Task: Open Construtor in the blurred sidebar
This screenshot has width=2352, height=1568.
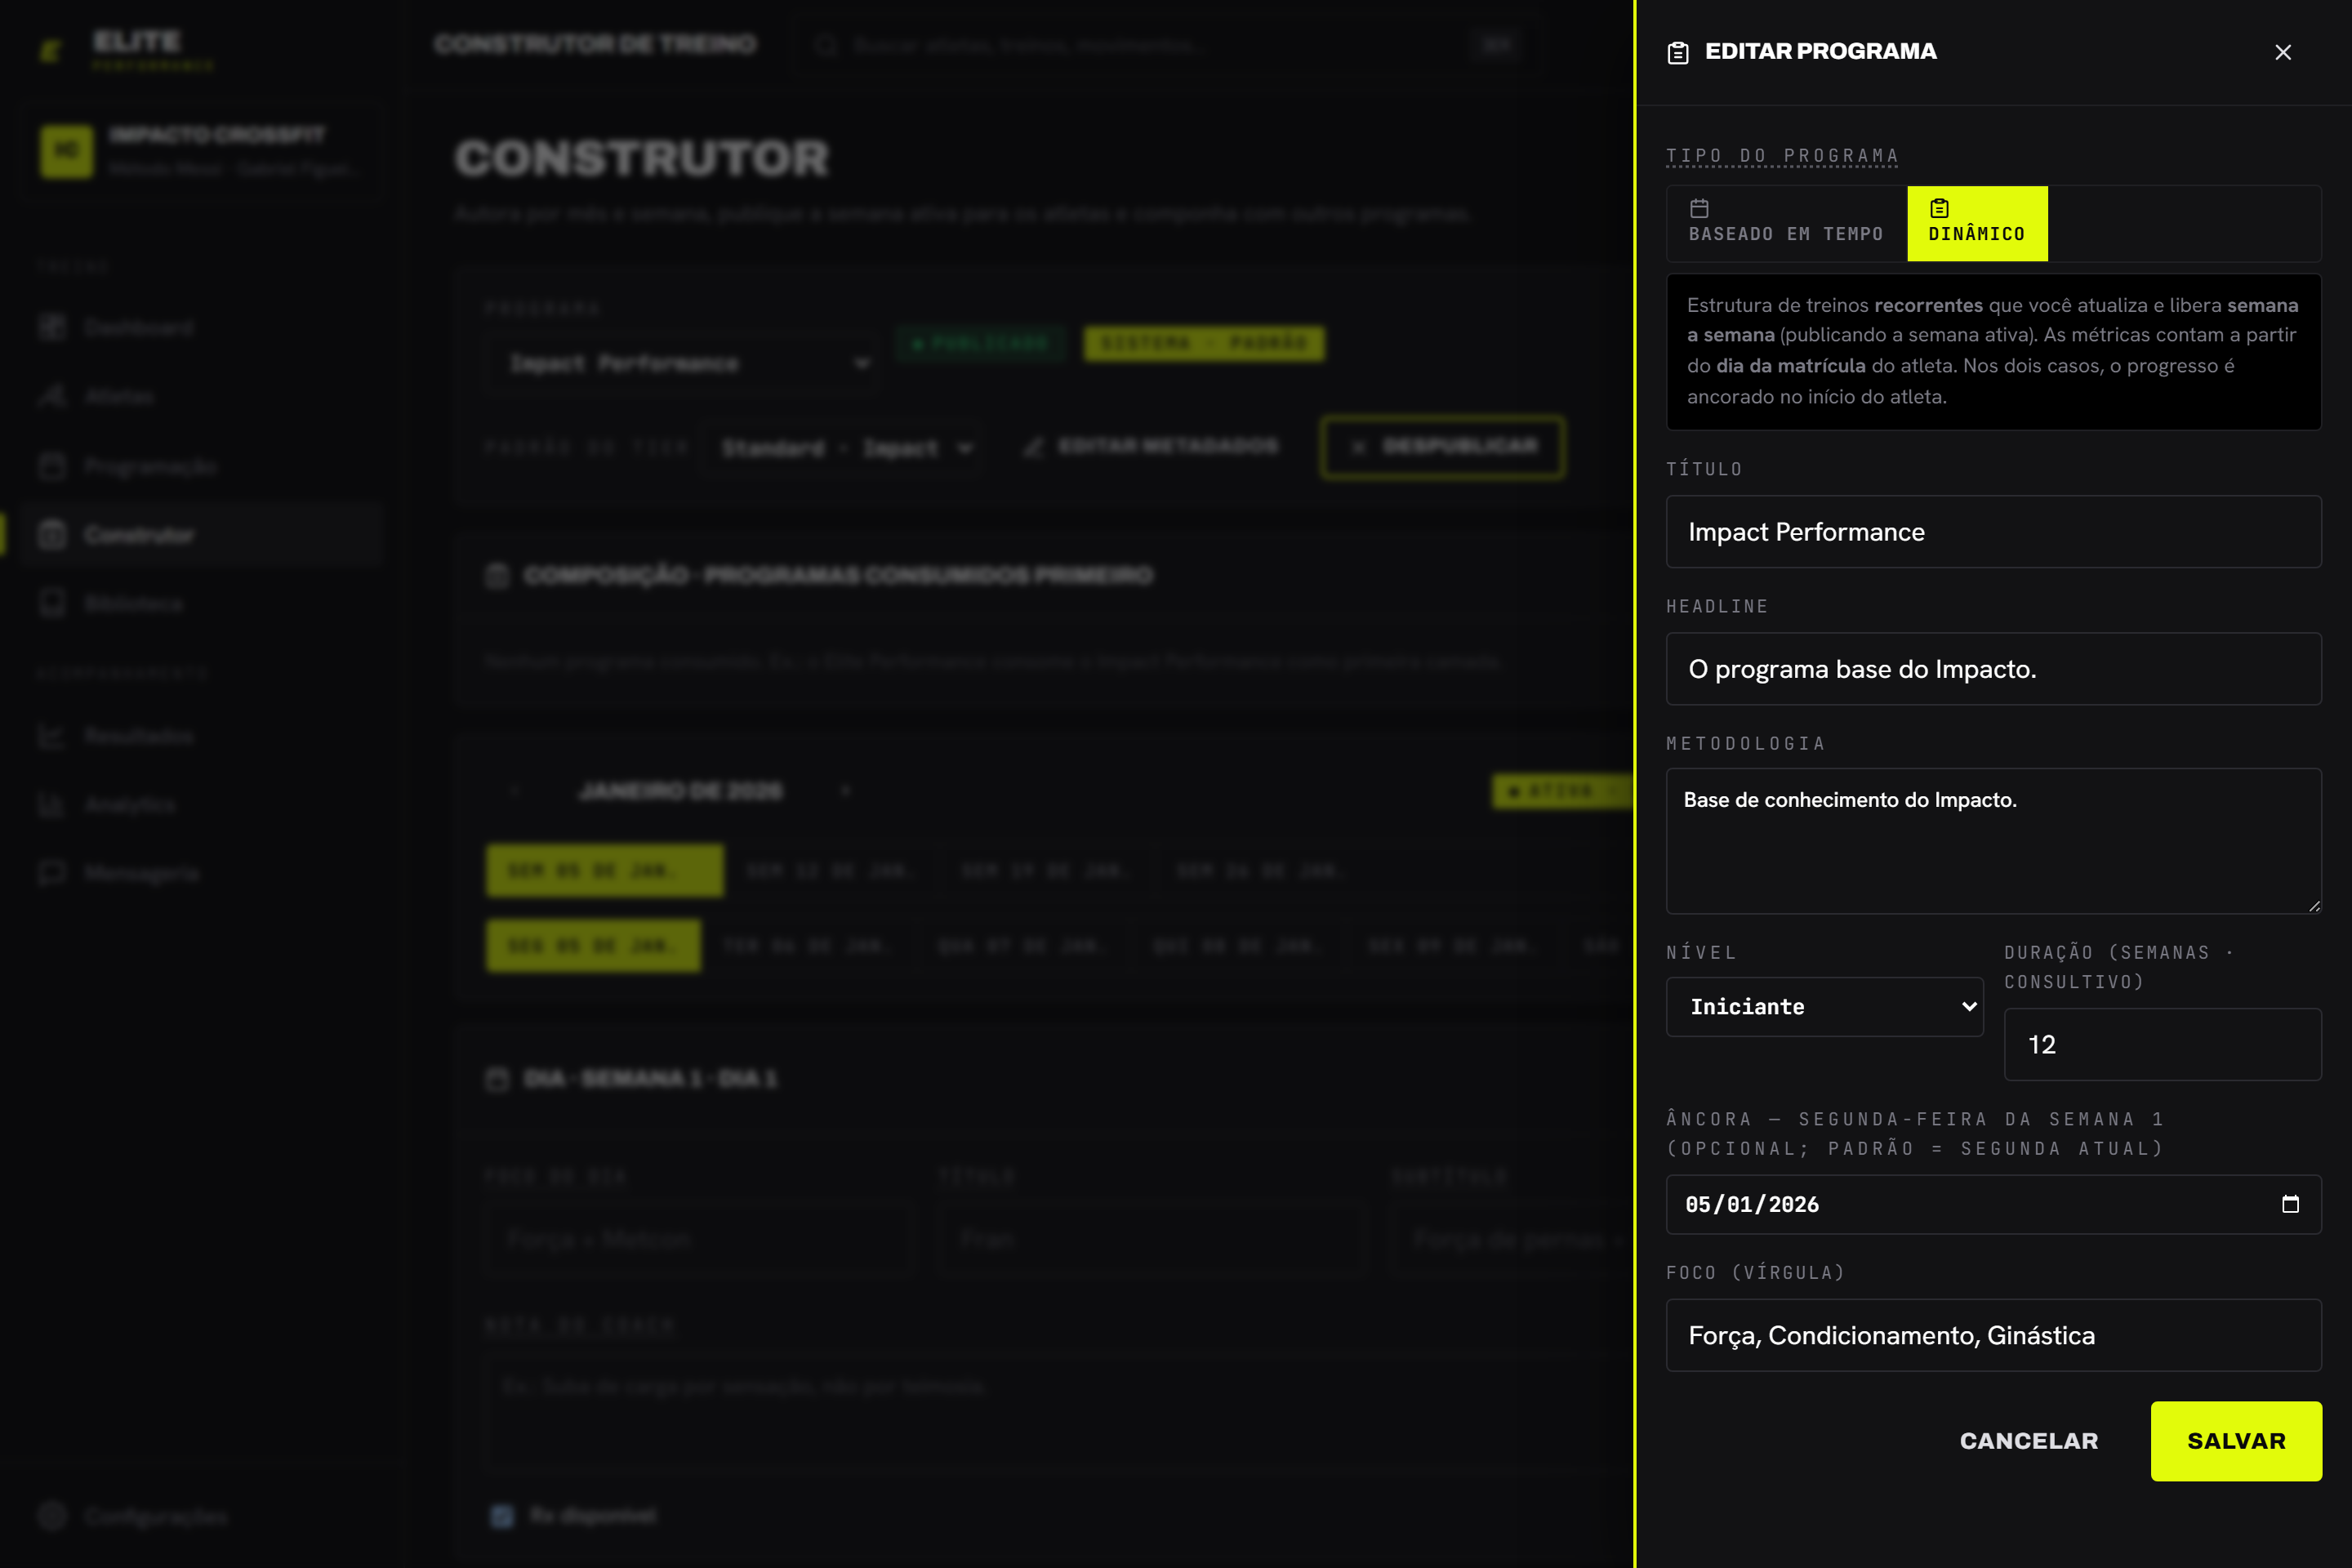Action: (x=201, y=535)
